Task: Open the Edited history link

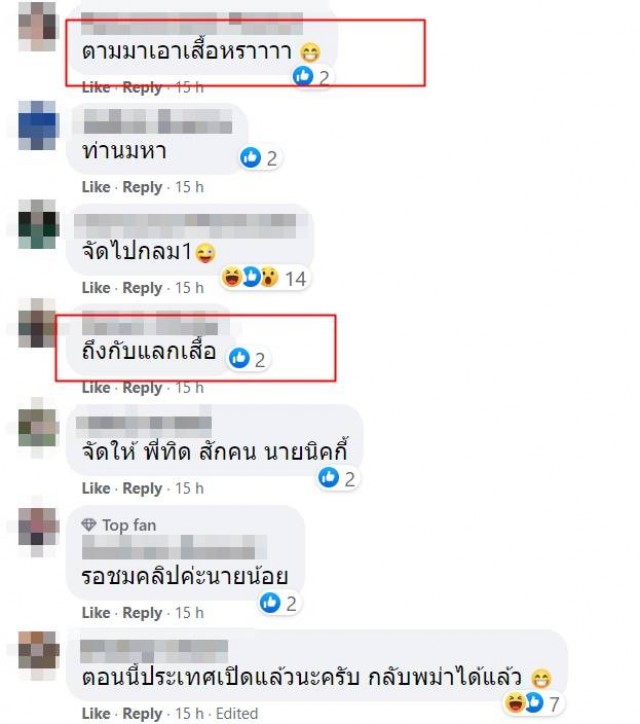Action: click(237, 713)
